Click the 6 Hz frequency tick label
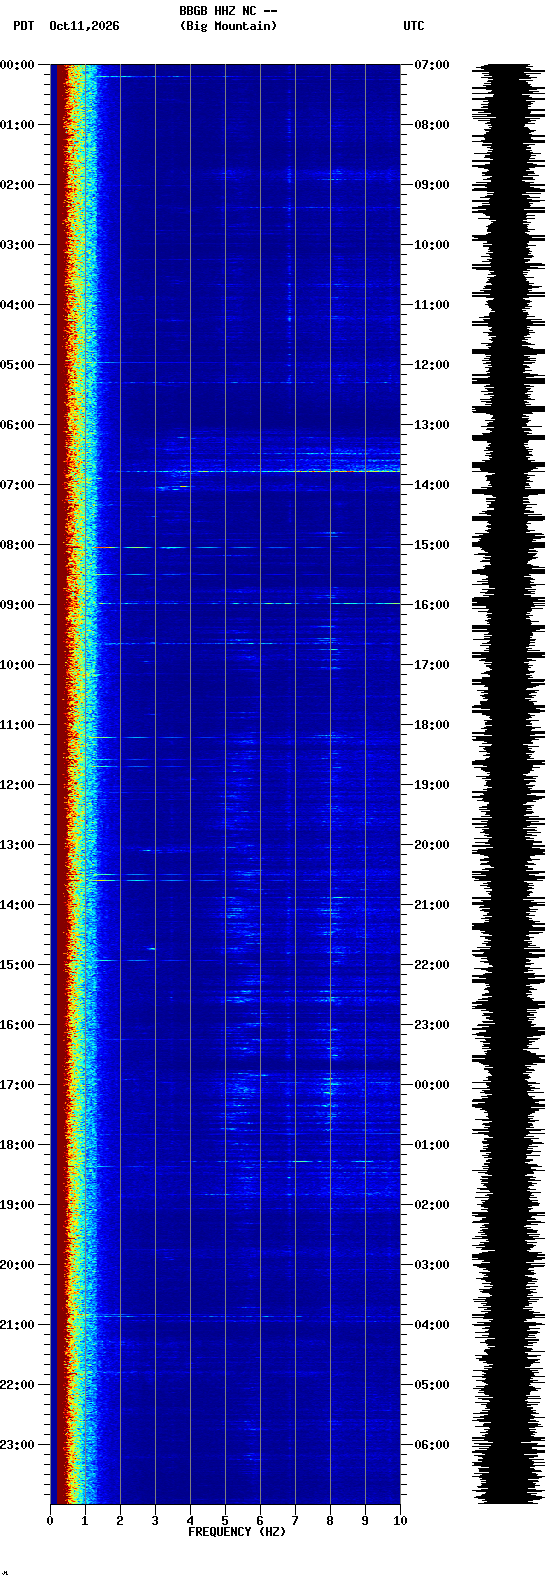Viewport: 552px width, 1584px height. [x=260, y=1521]
